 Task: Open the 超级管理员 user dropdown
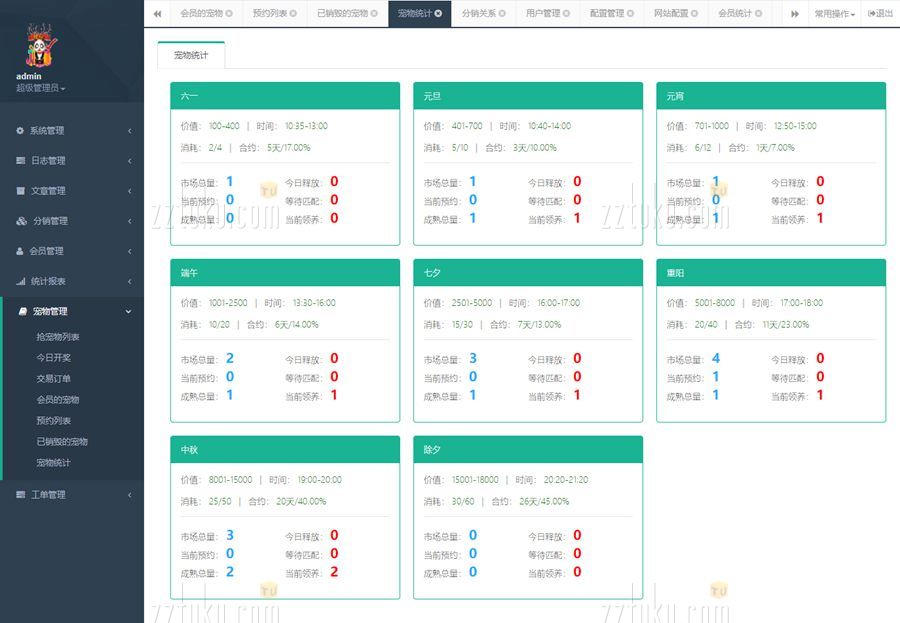pos(41,88)
